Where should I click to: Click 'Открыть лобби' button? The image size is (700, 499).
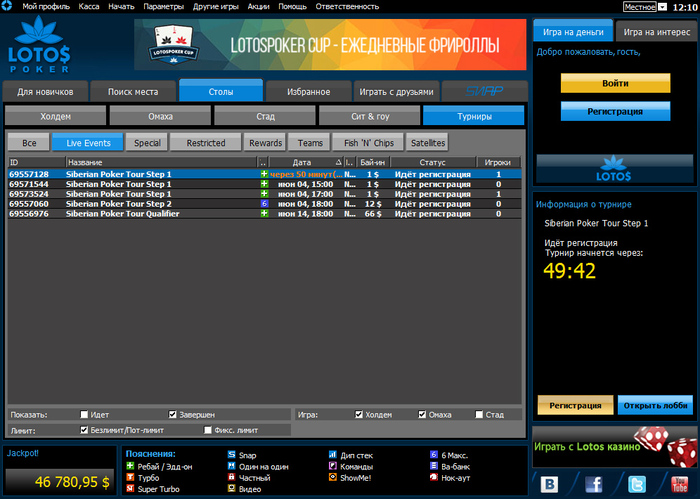click(x=655, y=405)
